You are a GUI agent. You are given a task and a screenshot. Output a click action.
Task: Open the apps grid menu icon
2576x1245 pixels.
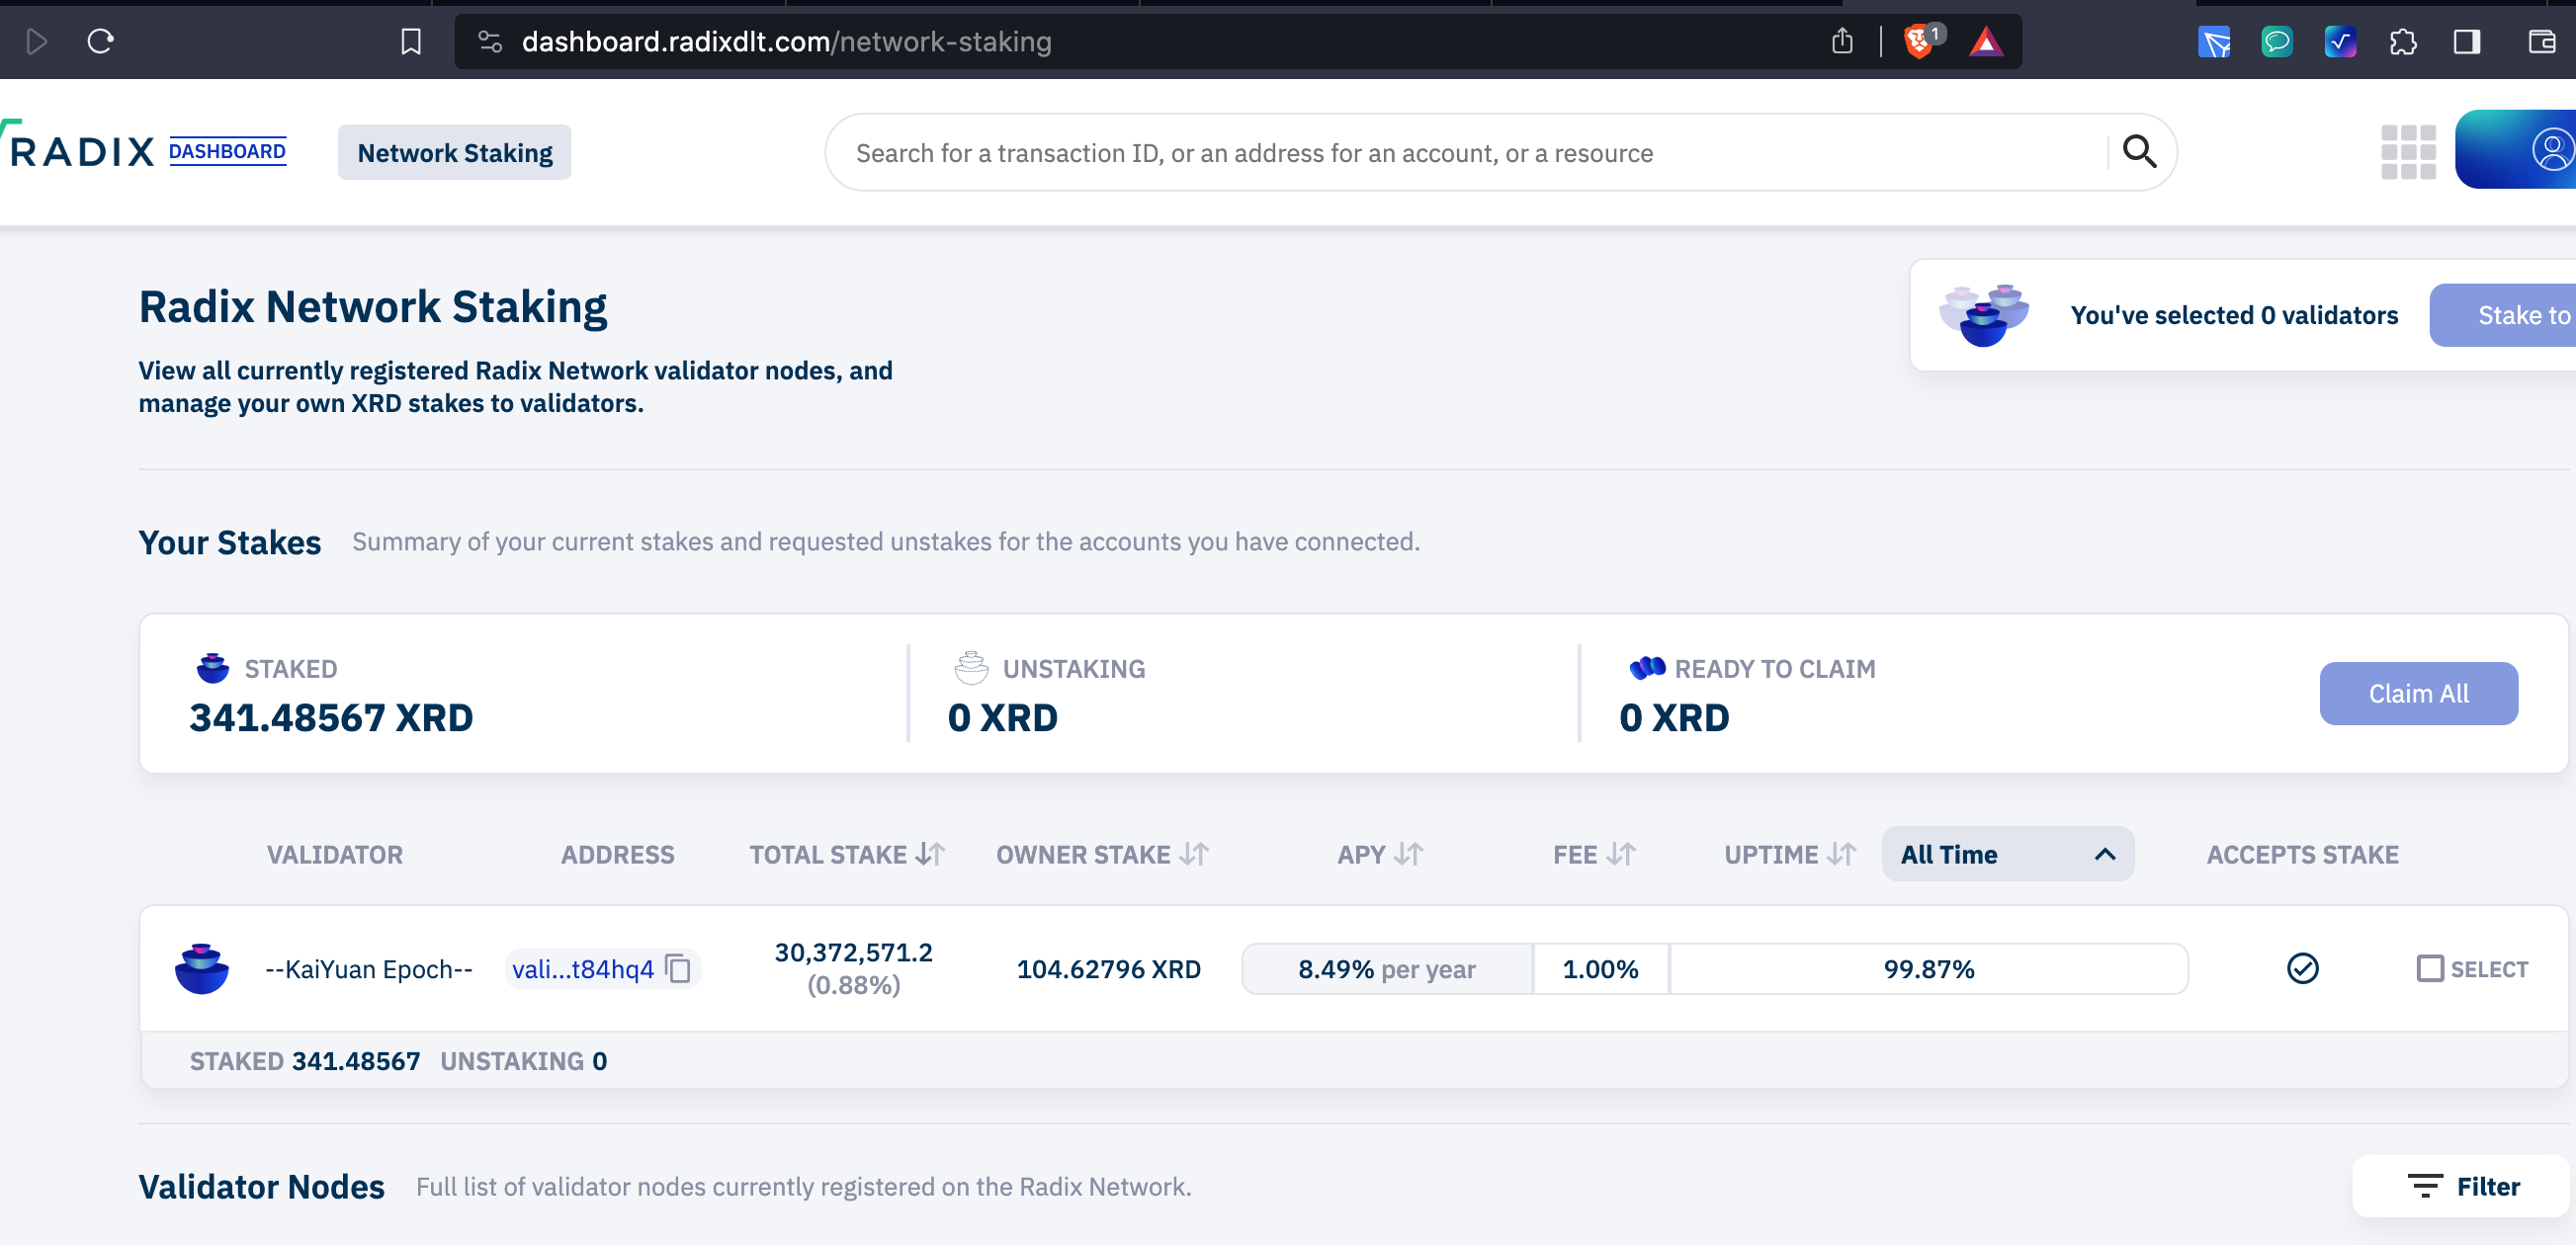click(2407, 152)
